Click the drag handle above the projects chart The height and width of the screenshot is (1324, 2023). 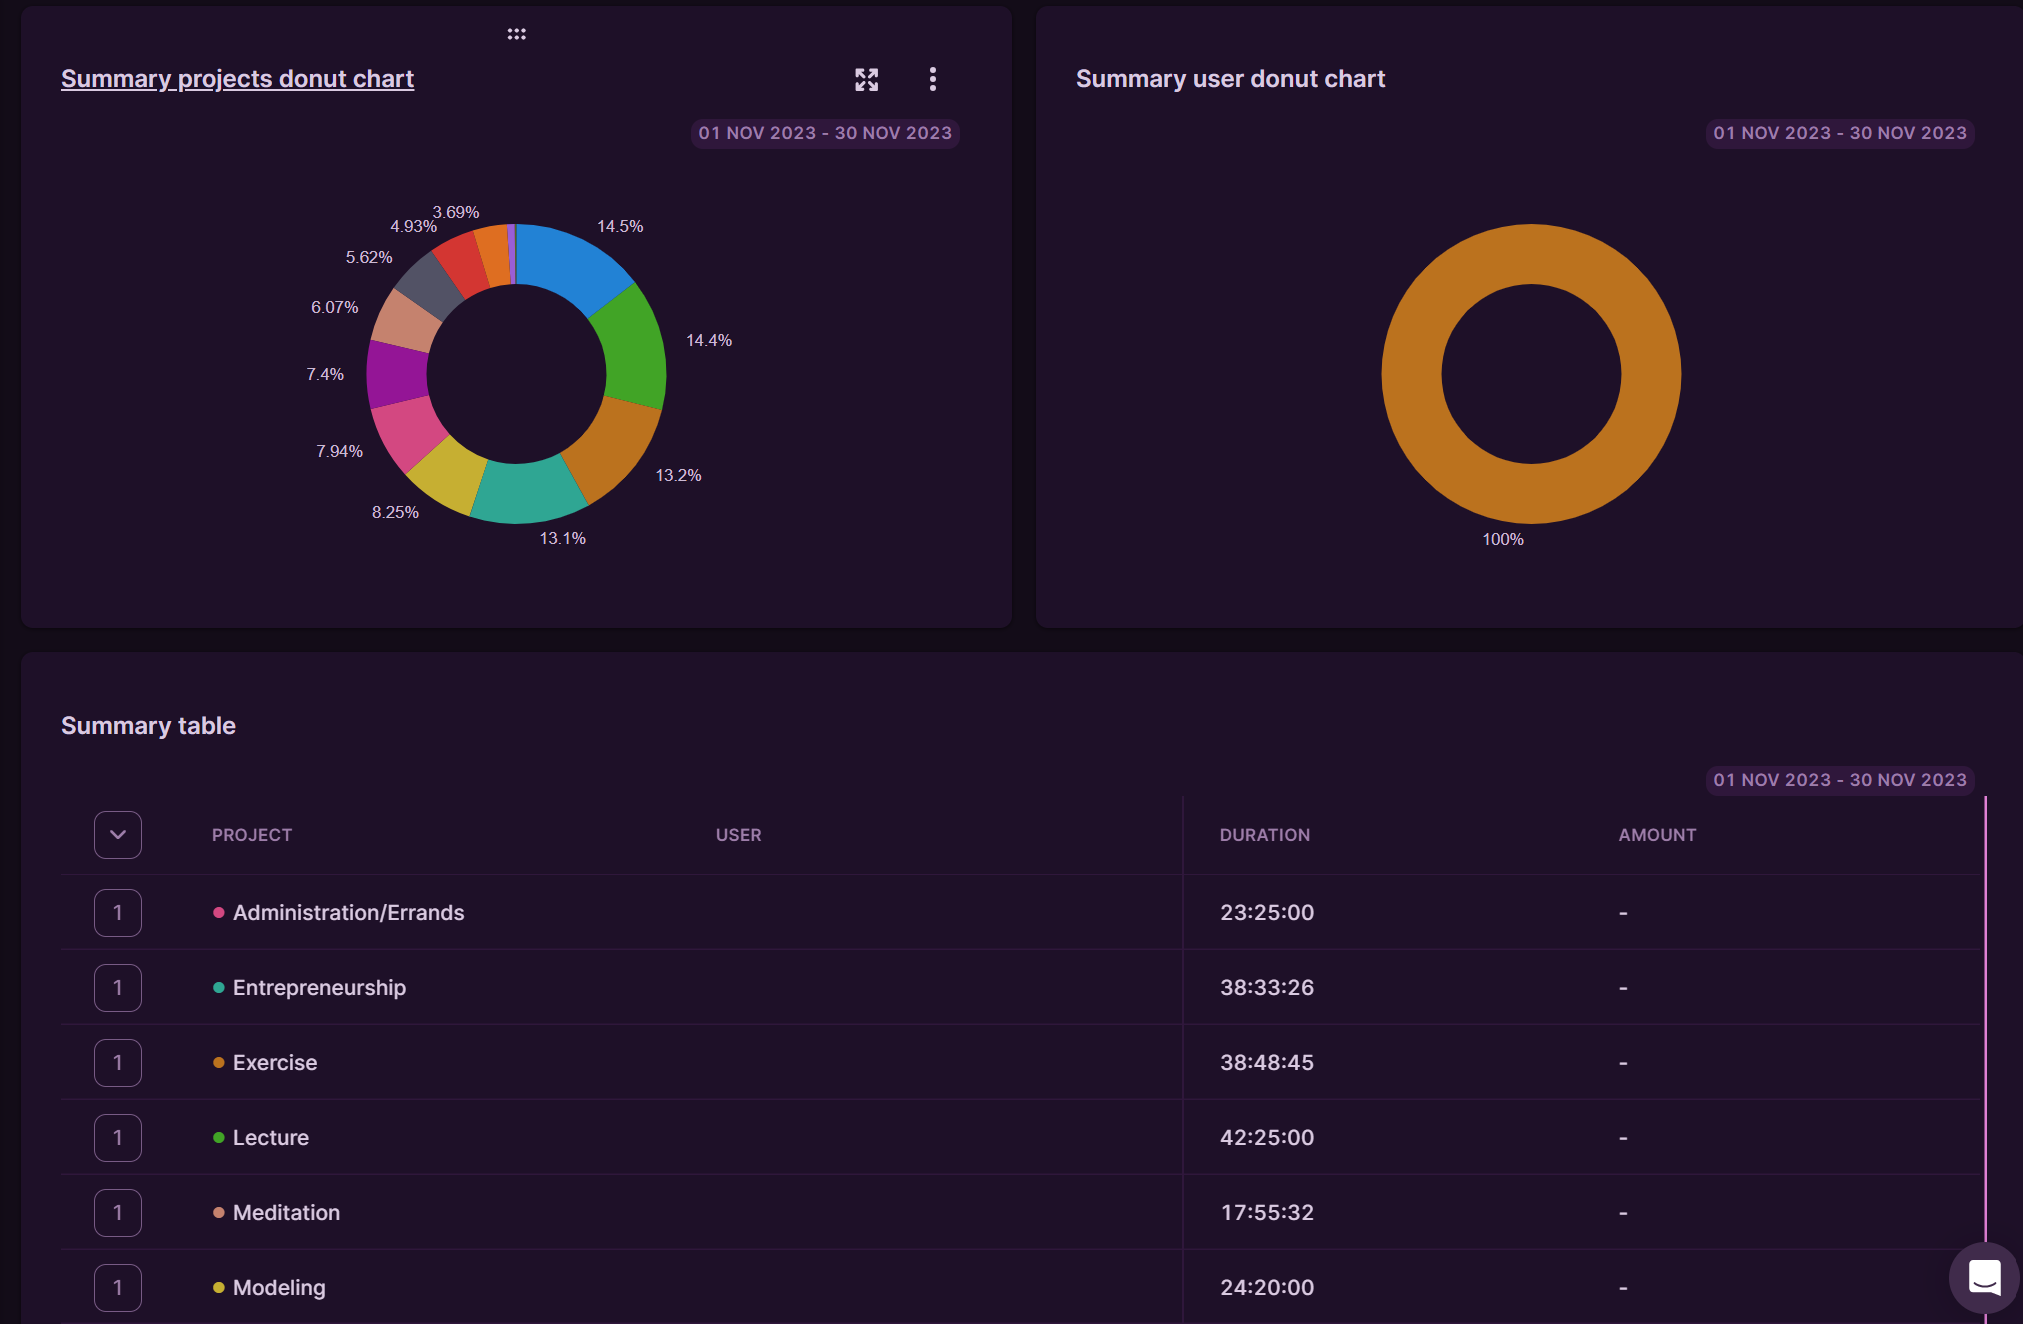point(516,34)
